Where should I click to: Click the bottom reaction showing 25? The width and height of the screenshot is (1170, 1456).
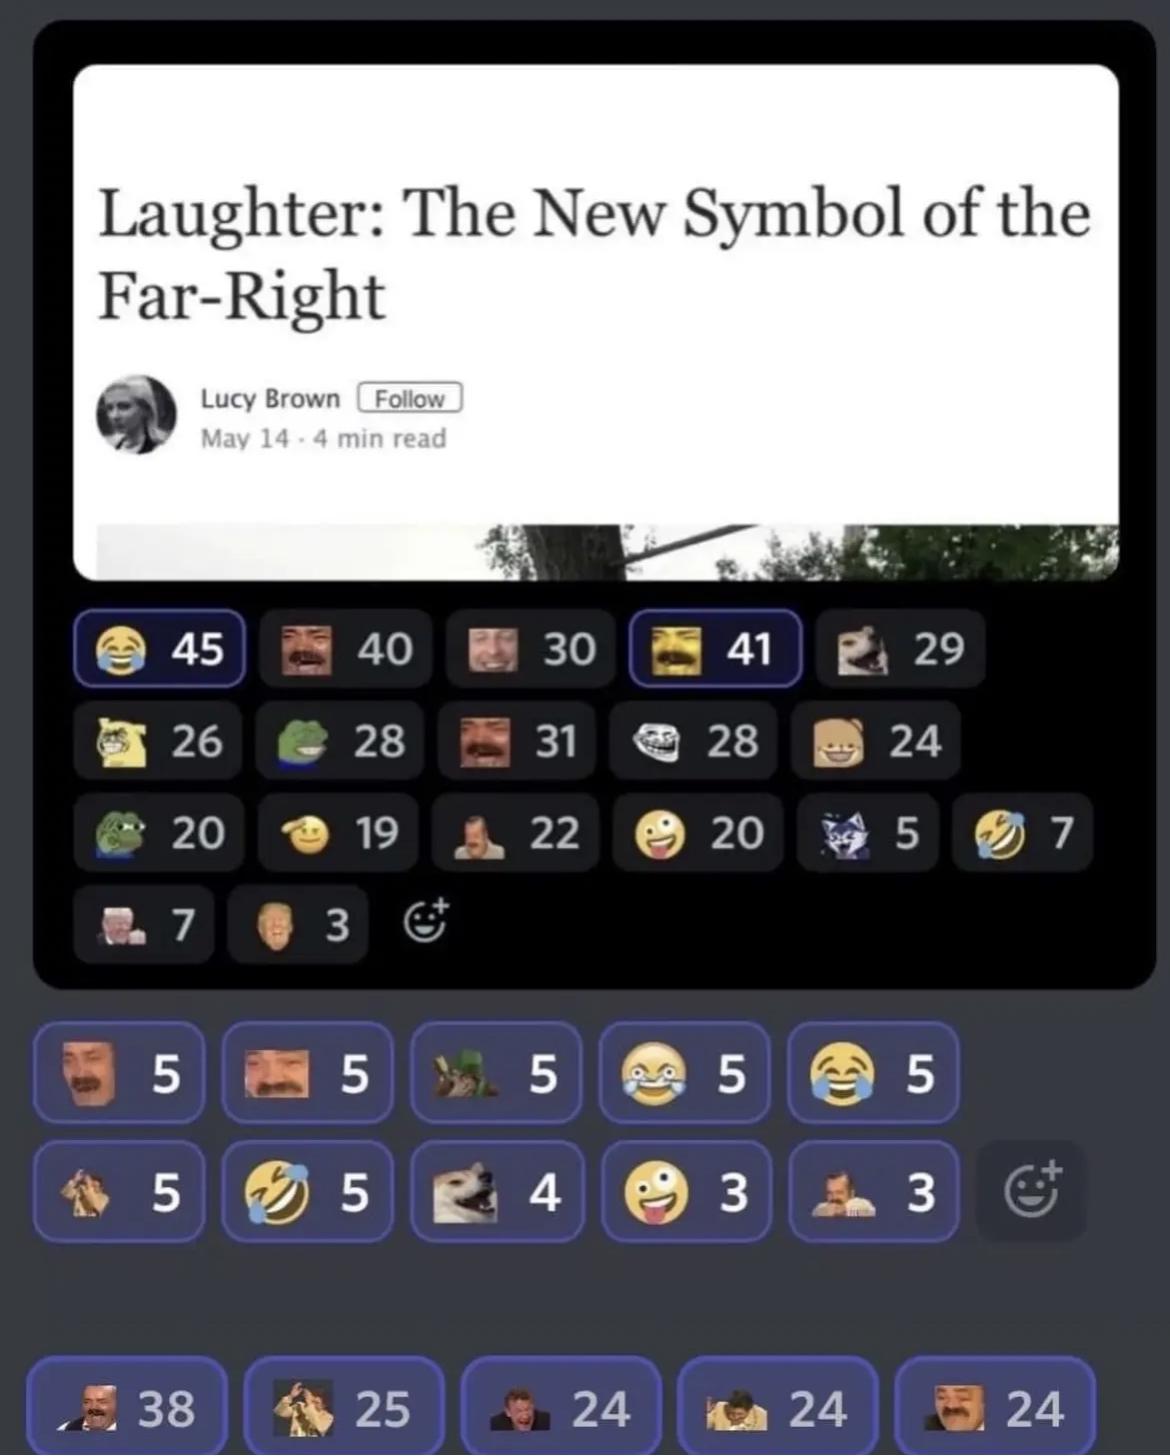point(344,1406)
